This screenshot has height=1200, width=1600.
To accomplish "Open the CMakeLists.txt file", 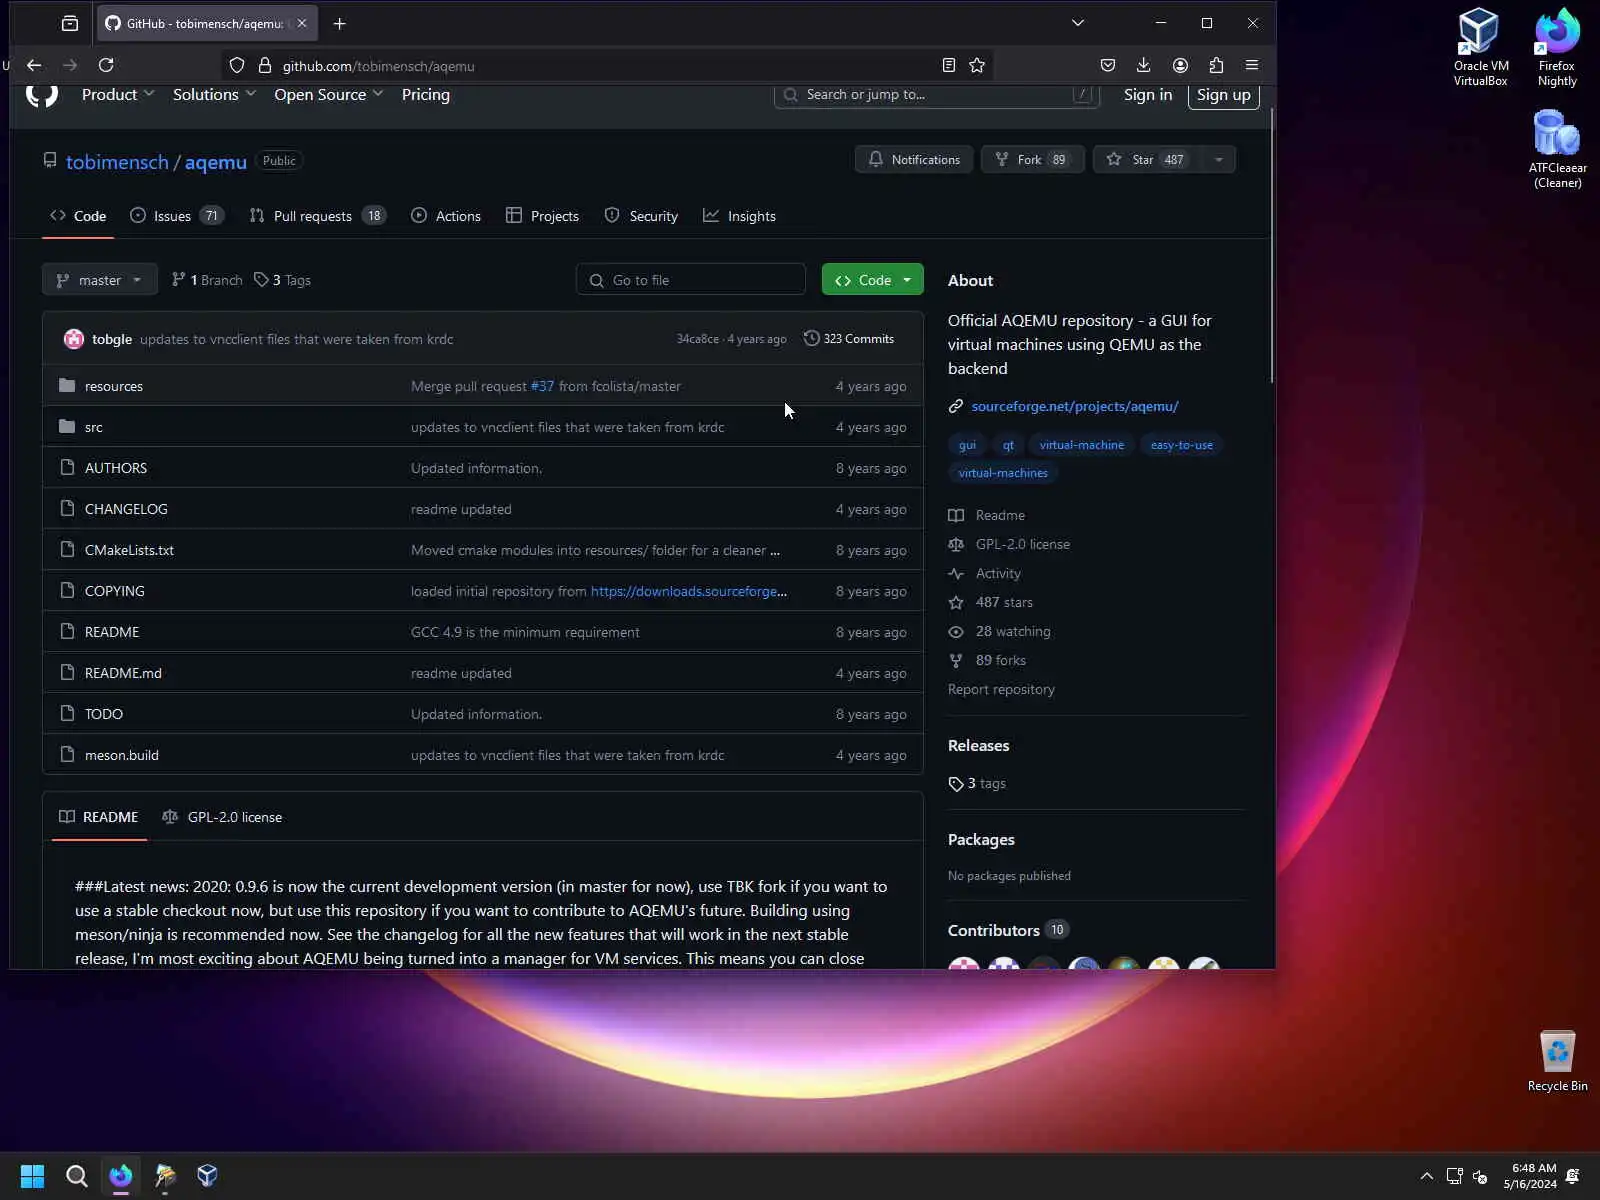I will tap(129, 550).
